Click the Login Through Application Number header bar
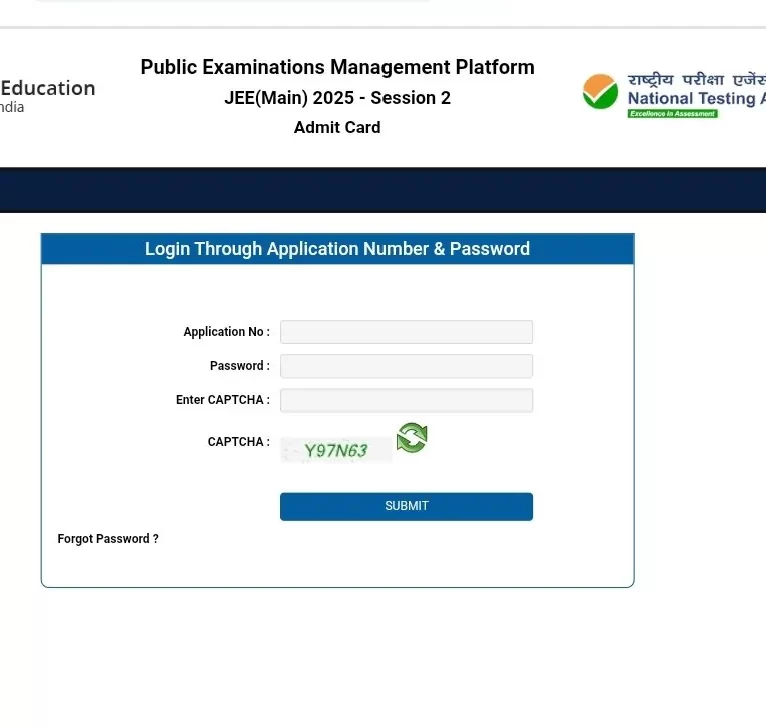The height and width of the screenshot is (727, 766). click(337, 249)
